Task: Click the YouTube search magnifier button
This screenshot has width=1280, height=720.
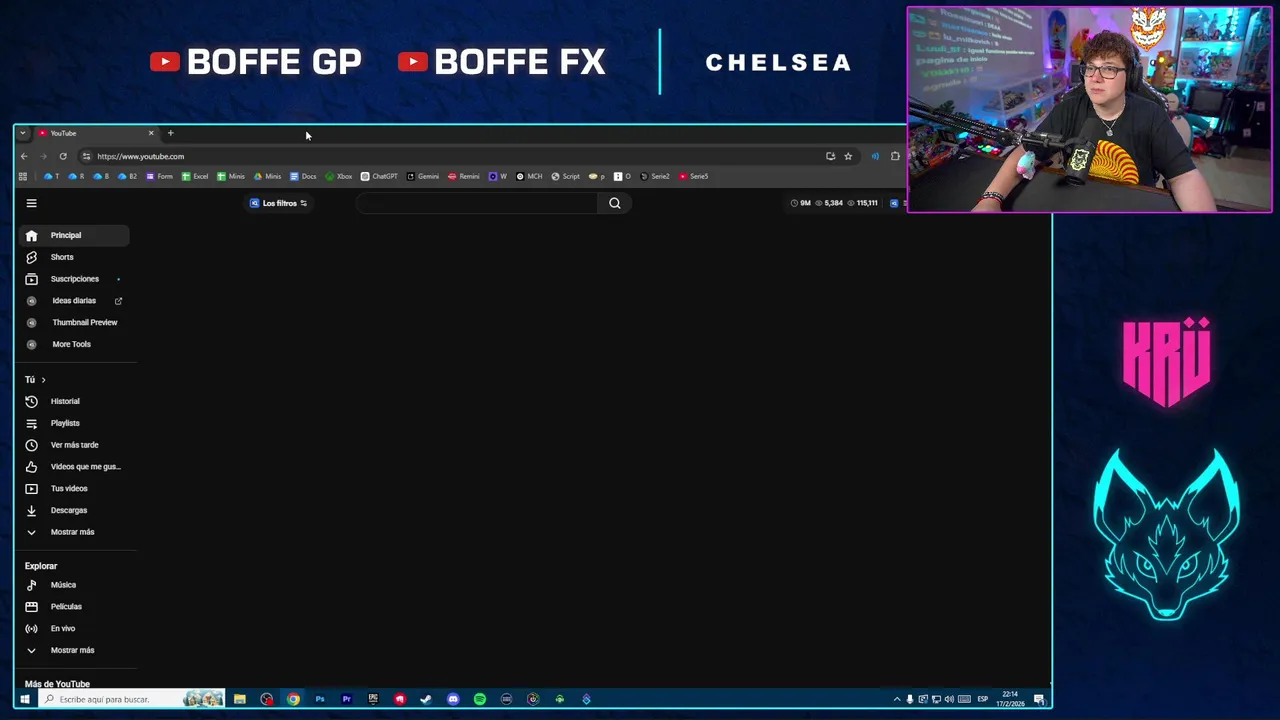Action: pos(615,203)
